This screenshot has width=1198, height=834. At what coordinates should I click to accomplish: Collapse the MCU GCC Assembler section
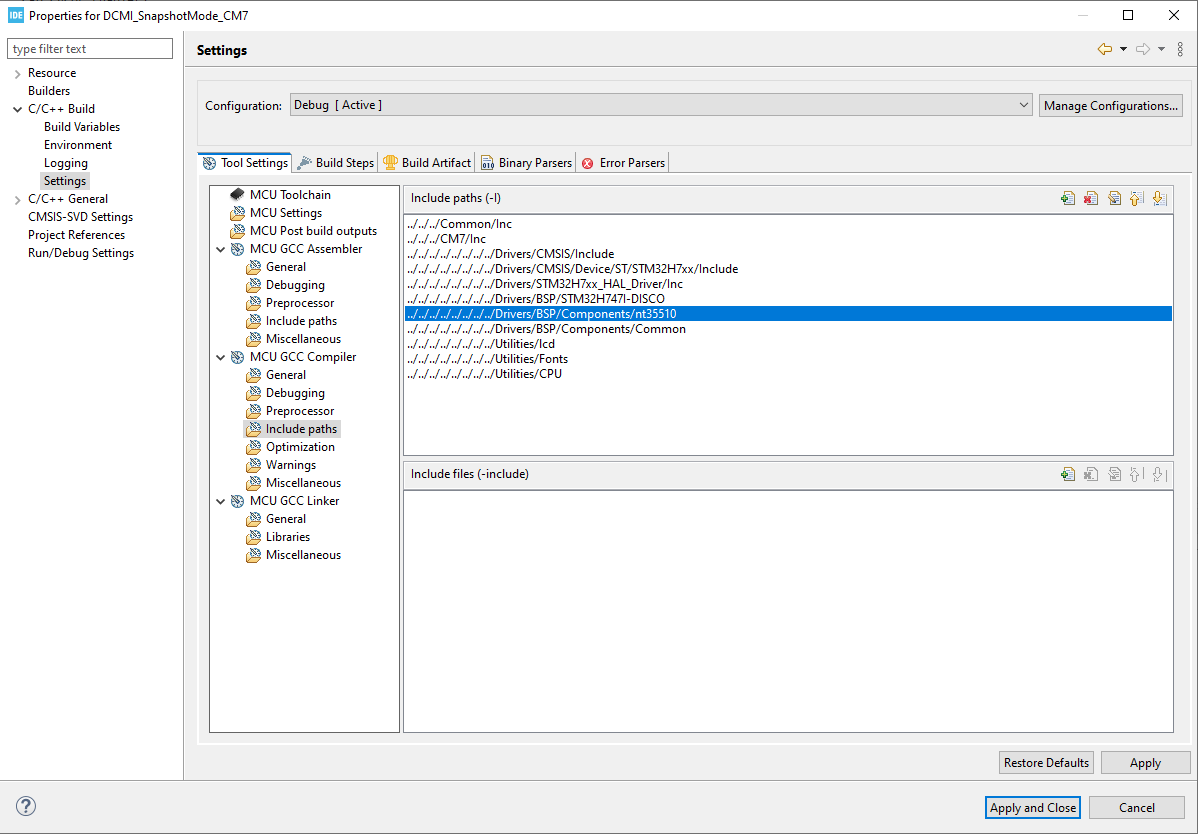coord(221,248)
